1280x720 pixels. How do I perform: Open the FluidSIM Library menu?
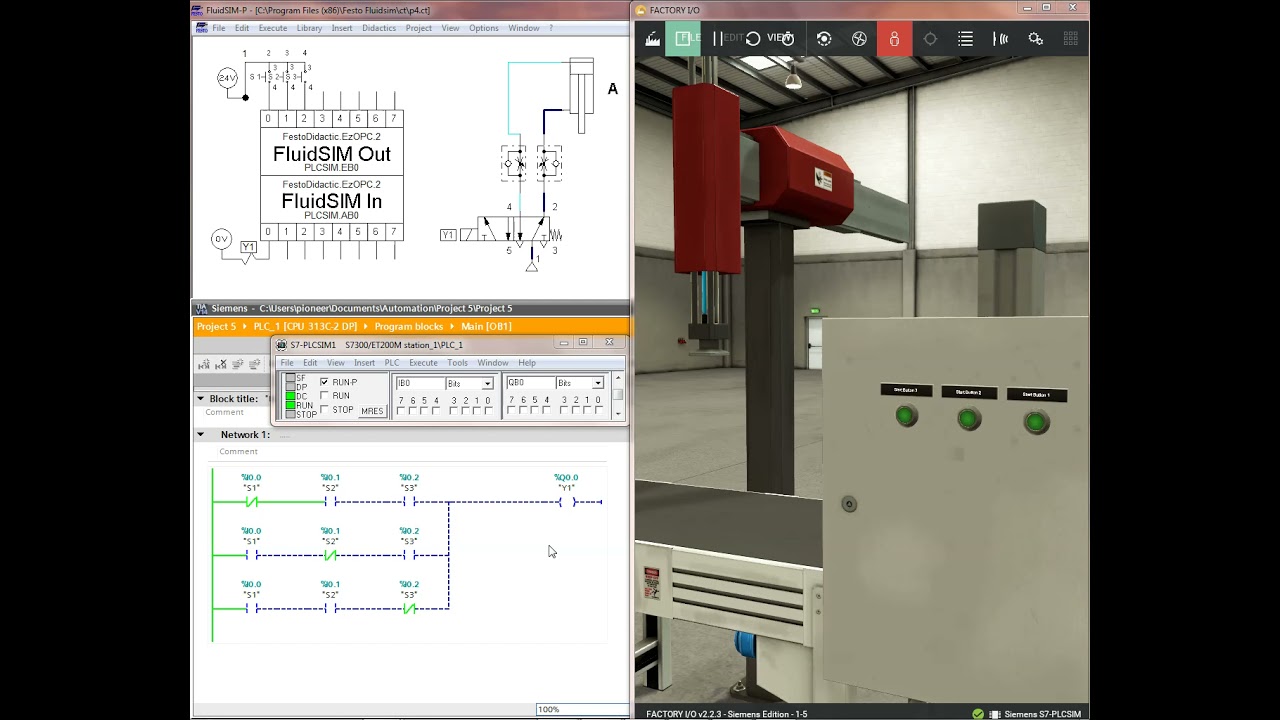pyautogui.click(x=309, y=28)
